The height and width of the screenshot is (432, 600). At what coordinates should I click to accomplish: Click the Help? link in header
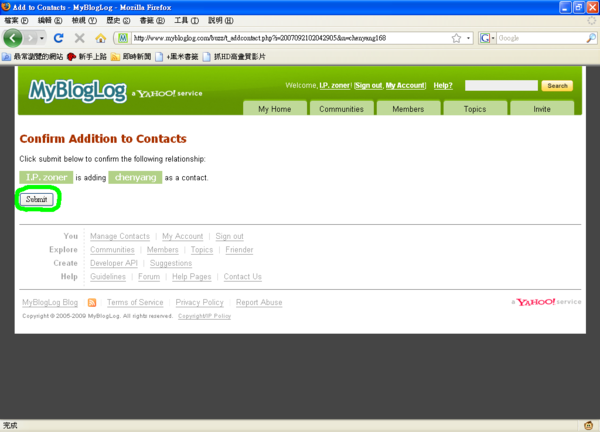(443, 85)
